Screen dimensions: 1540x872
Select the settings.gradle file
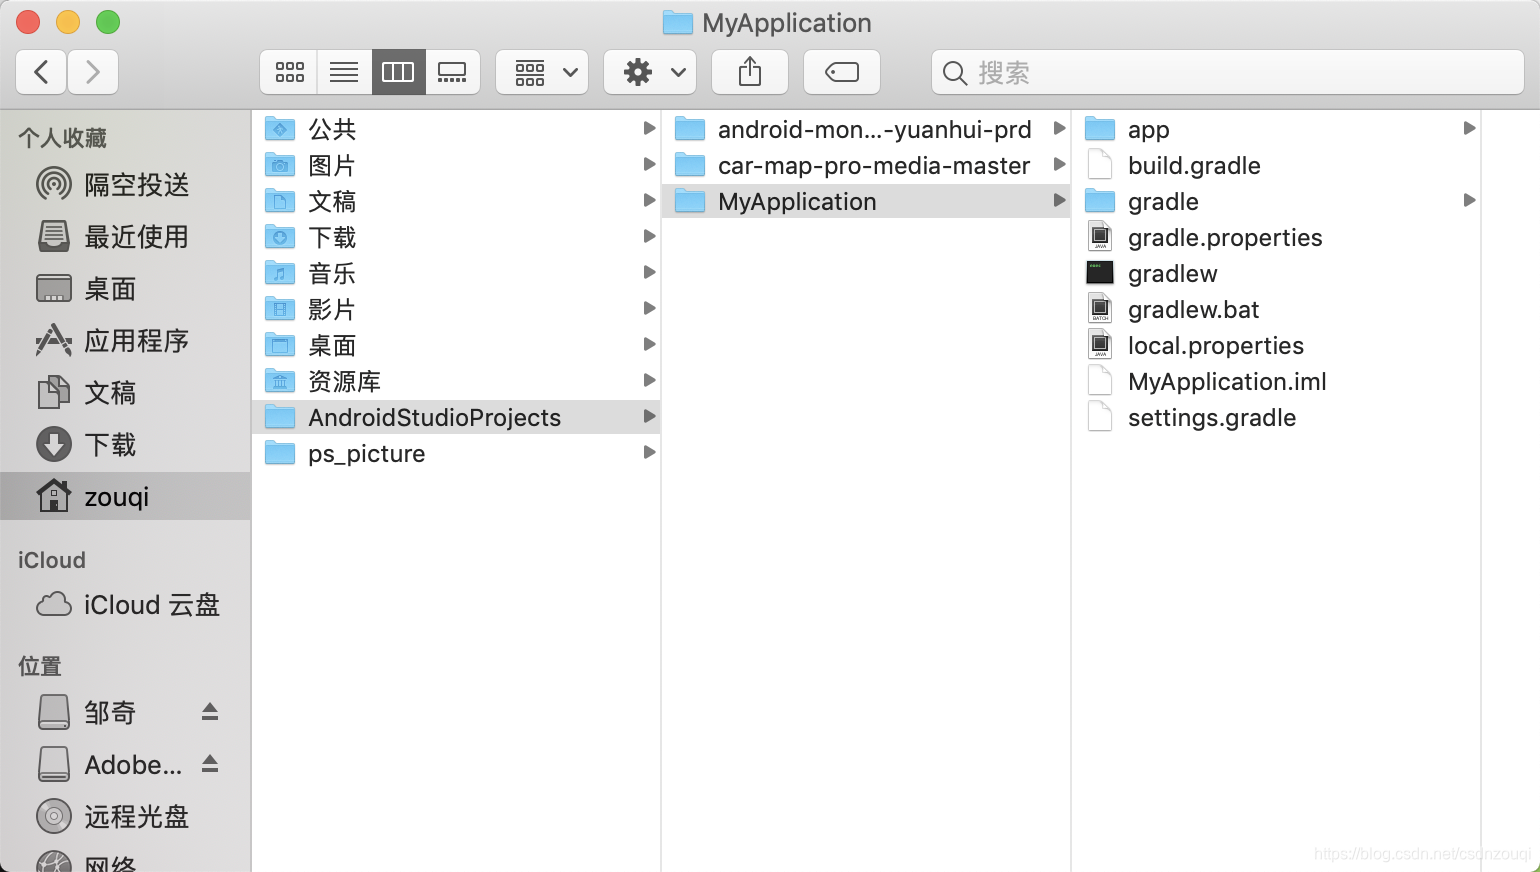click(1276, 417)
